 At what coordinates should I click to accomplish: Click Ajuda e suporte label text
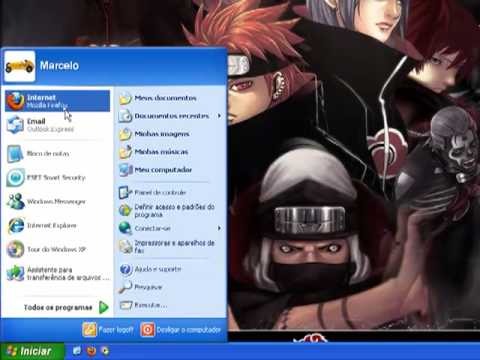pos(158,269)
